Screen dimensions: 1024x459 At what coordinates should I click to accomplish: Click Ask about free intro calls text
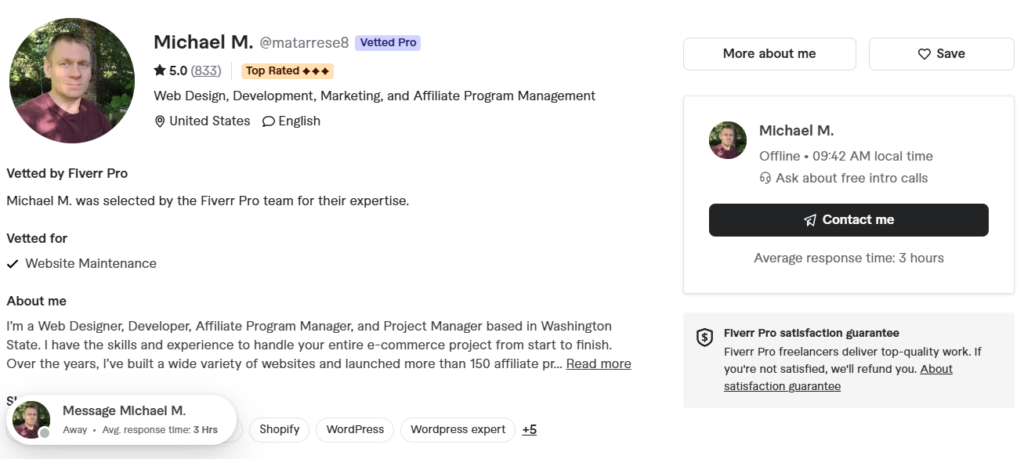click(x=852, y=178)
